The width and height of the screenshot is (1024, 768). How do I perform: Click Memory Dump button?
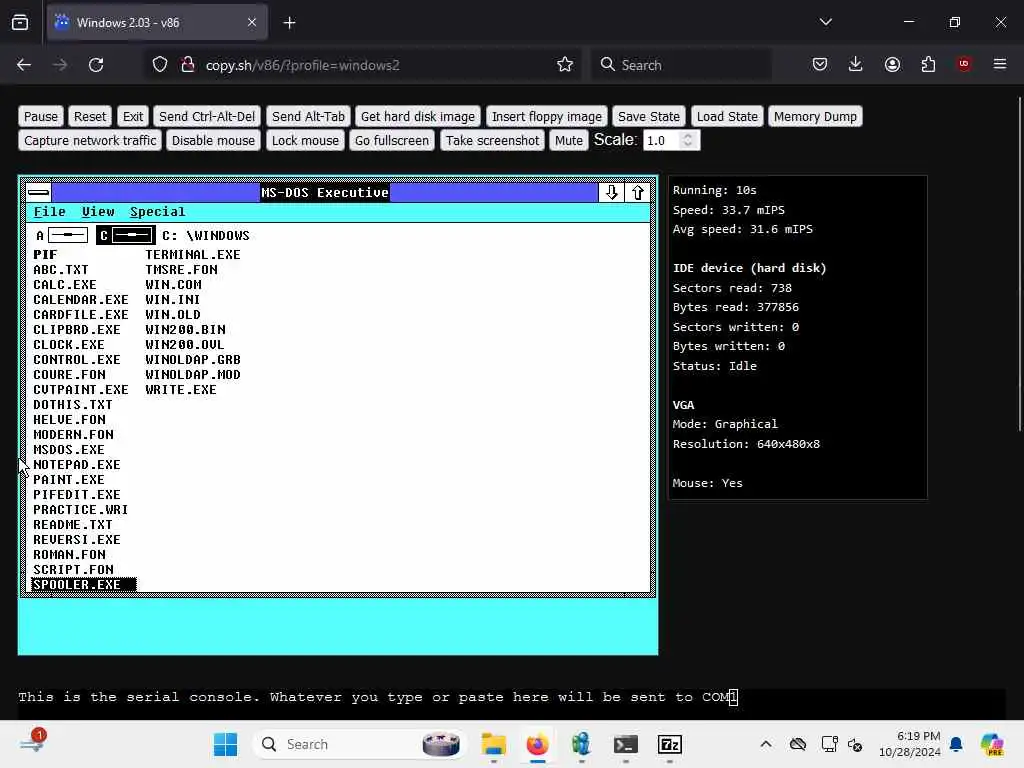click(x=815, y=116)
